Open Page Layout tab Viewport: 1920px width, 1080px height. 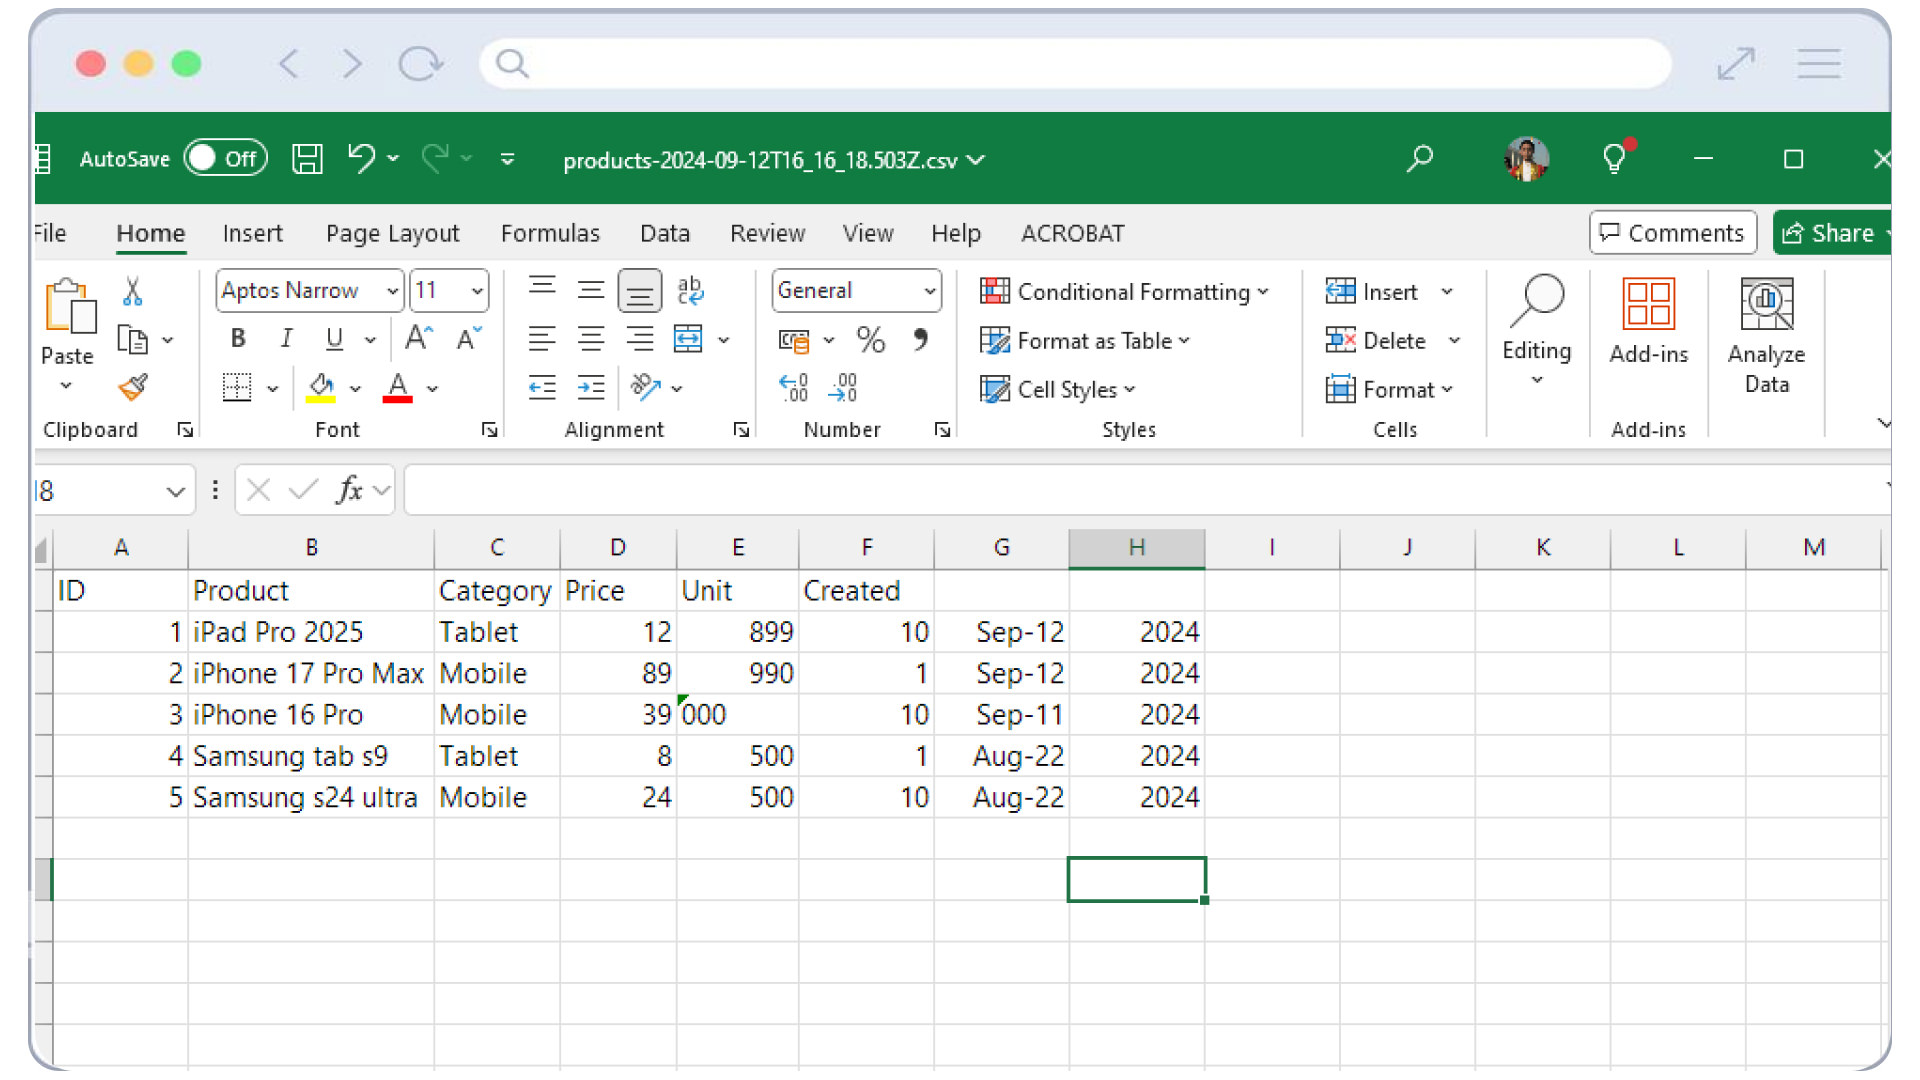pos(392,233)
